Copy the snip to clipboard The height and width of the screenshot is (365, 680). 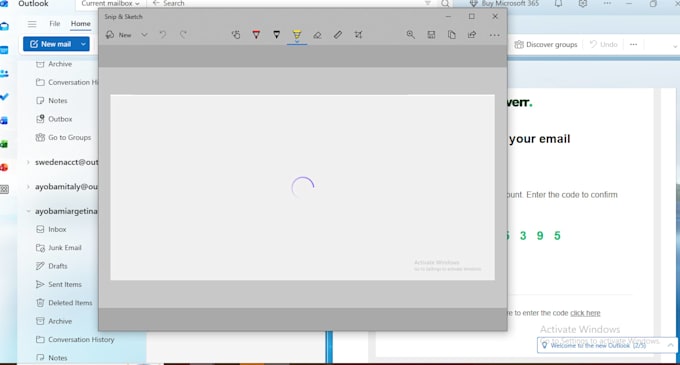pos(451,35)
